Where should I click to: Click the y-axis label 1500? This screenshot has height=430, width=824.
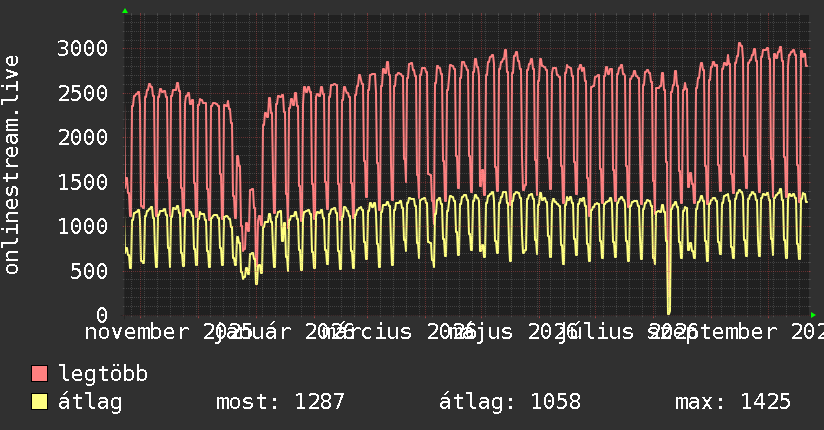[83, 182]
